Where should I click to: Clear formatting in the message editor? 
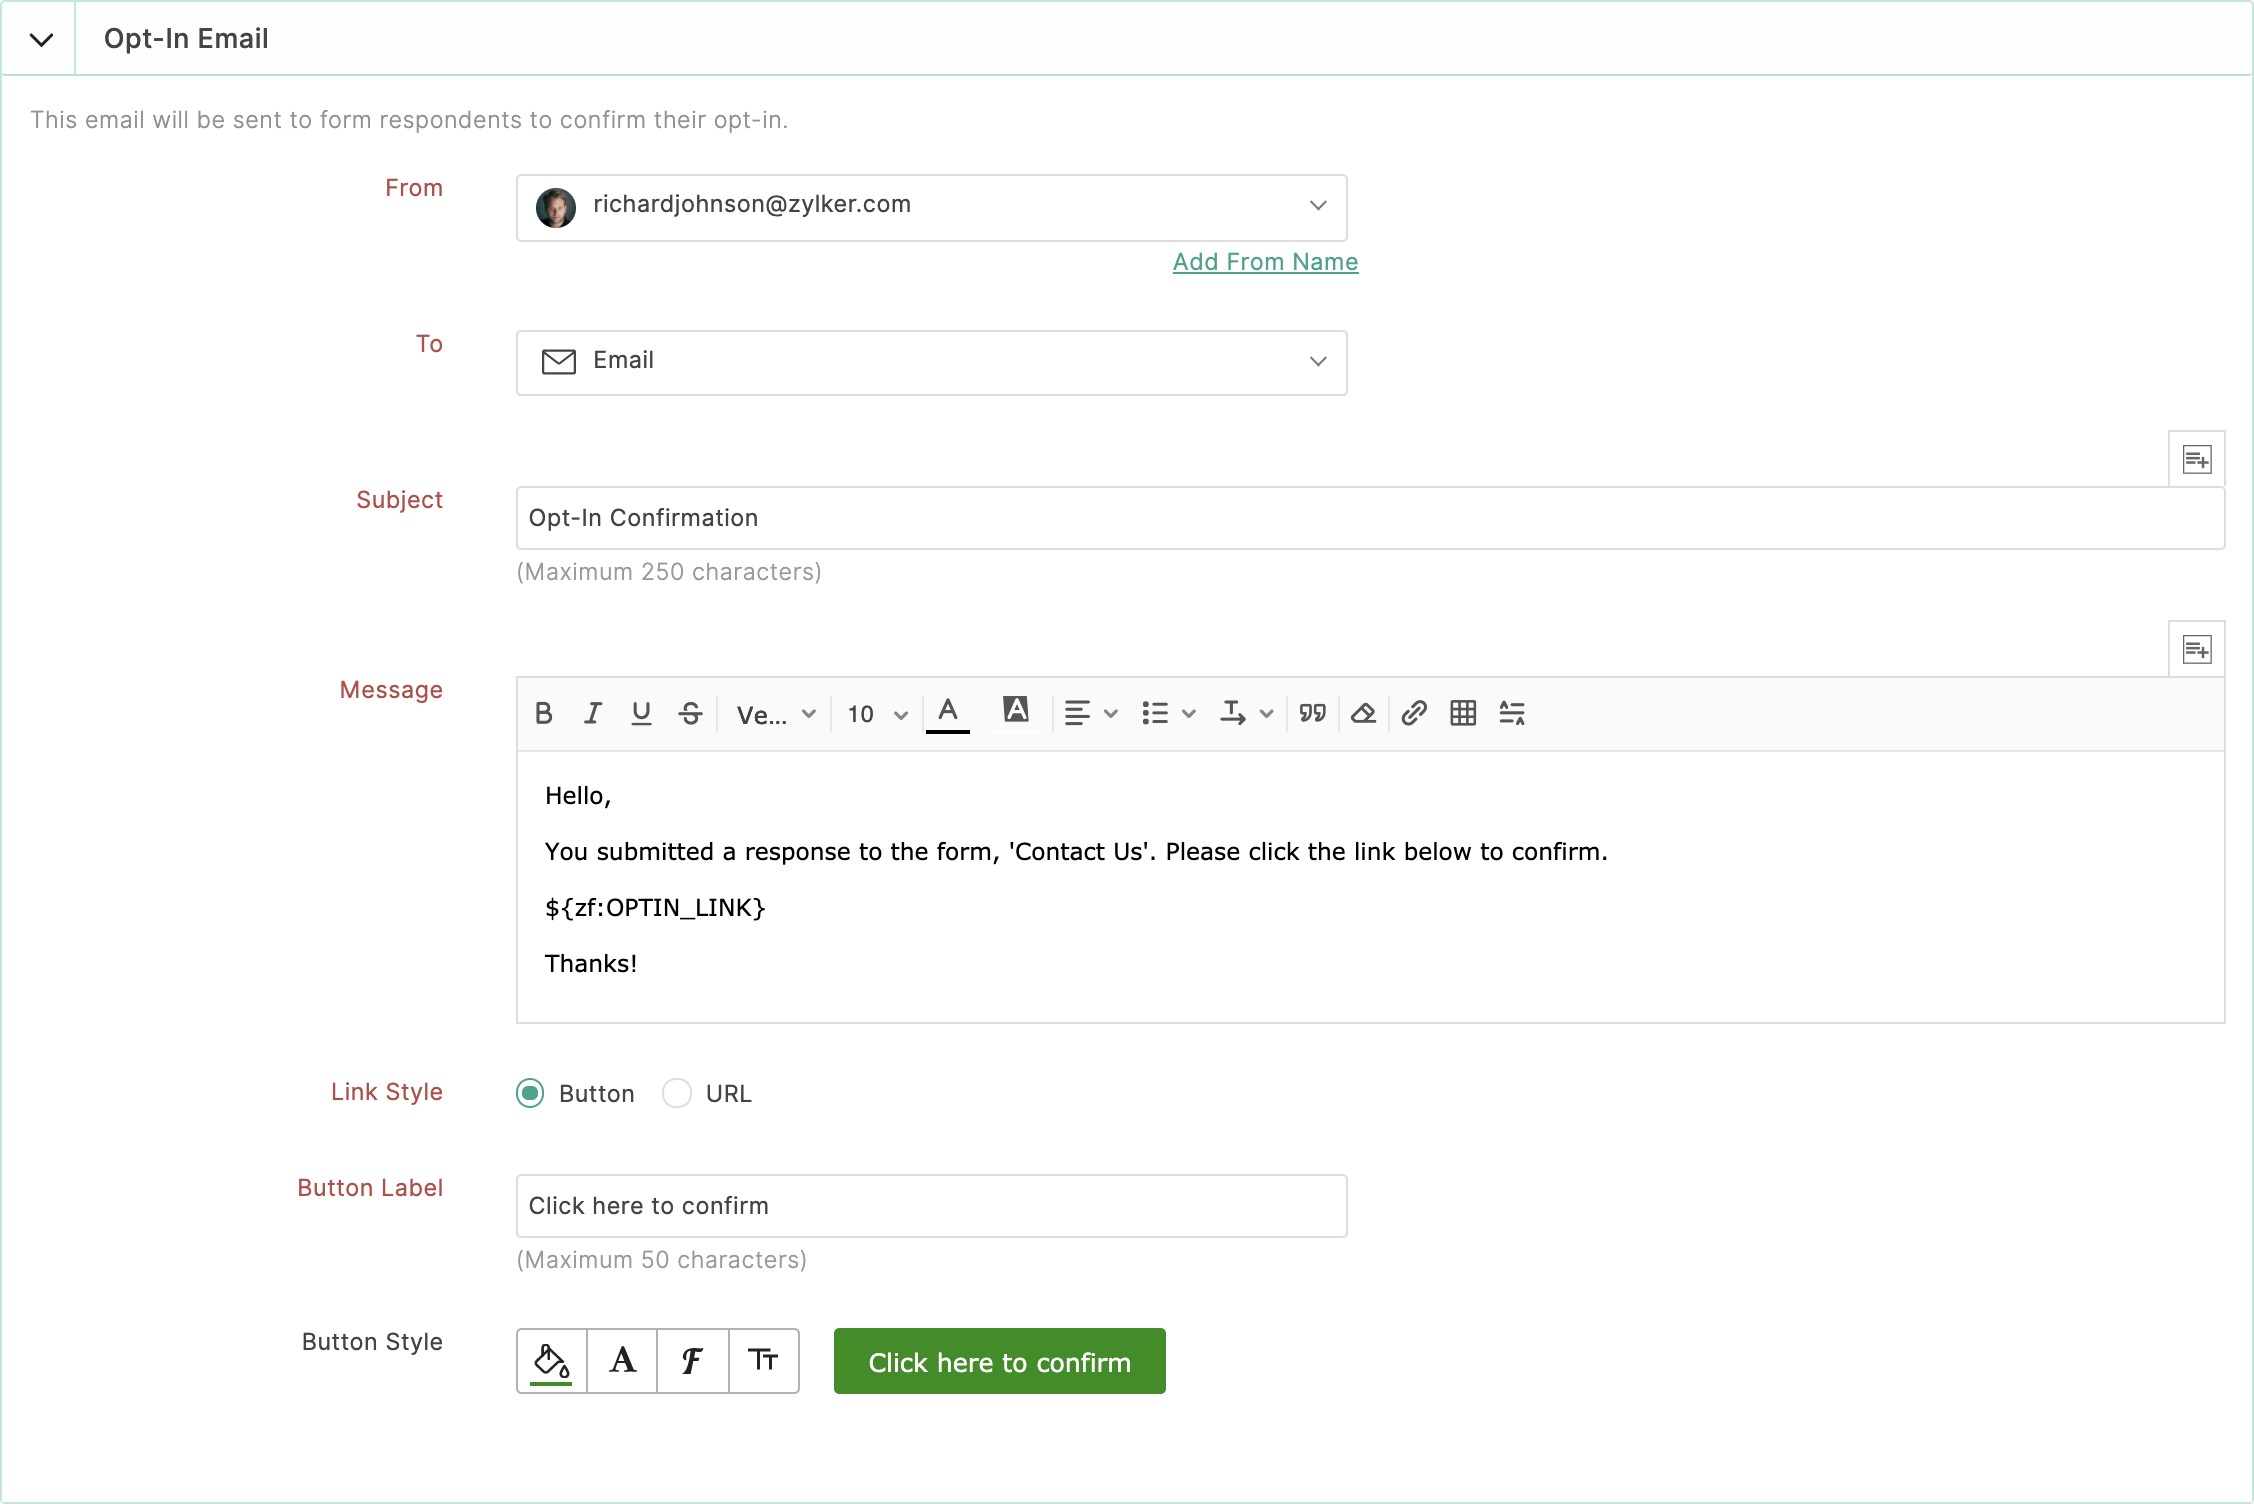1362,713
